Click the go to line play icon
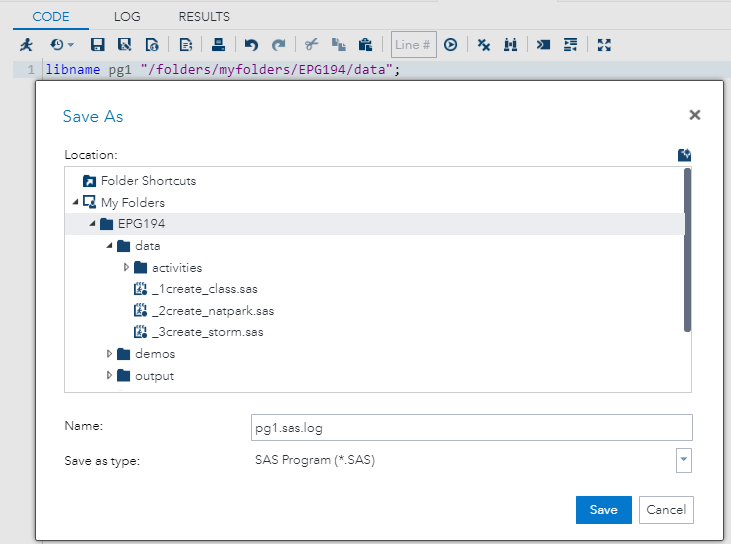 [451, 44]
